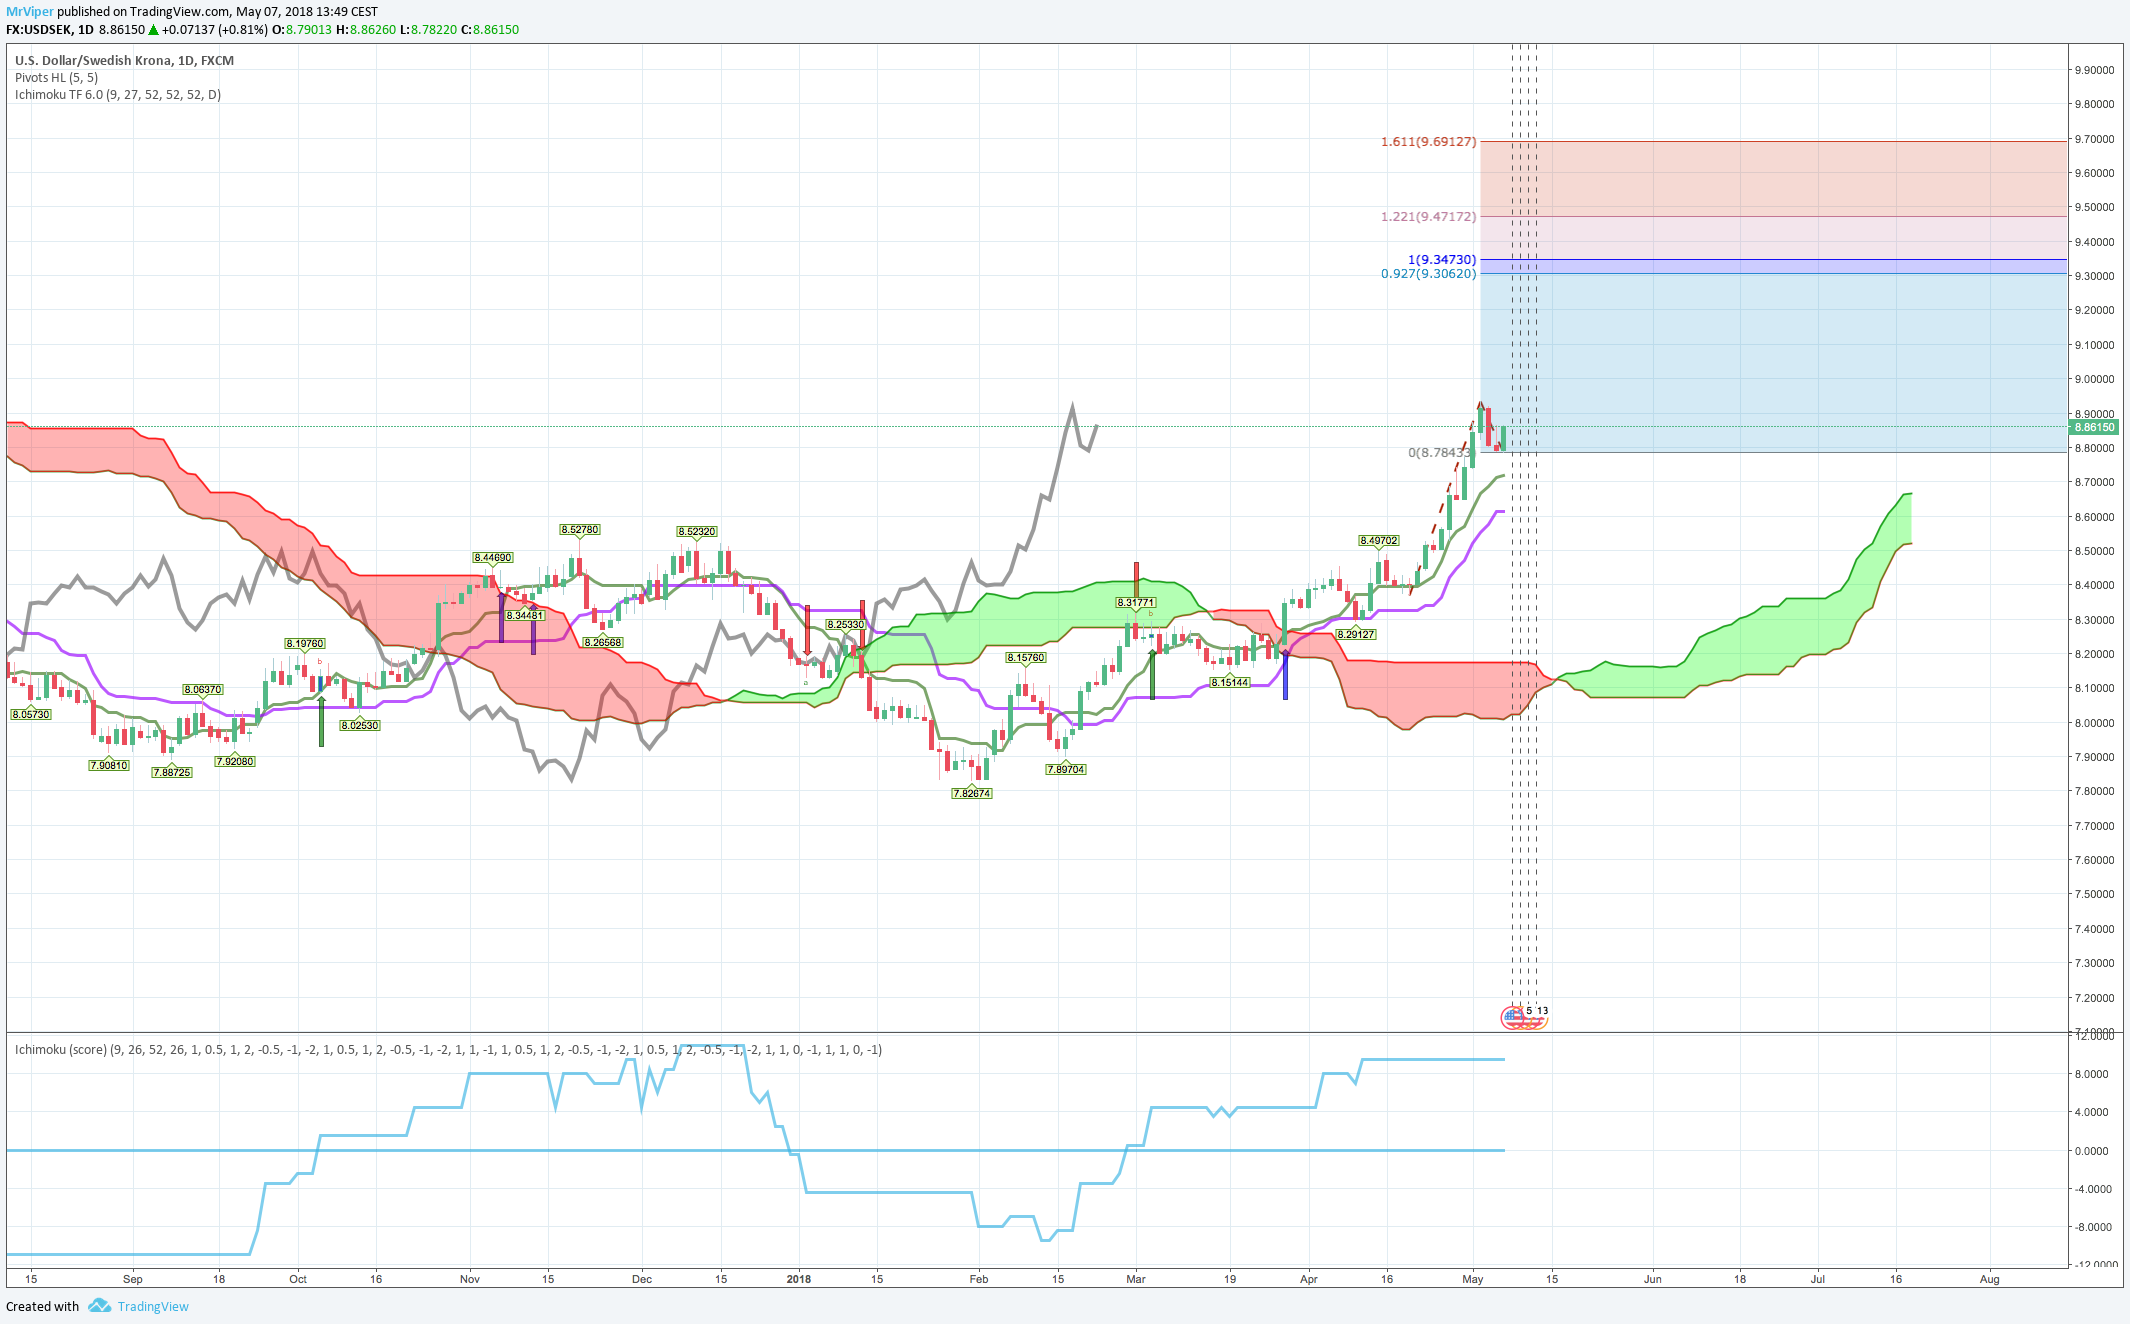The height and width of the screenshot is (1324, 2130).
Task: Click the 8.02530 pivot low label
Action: tap(360, 725)
